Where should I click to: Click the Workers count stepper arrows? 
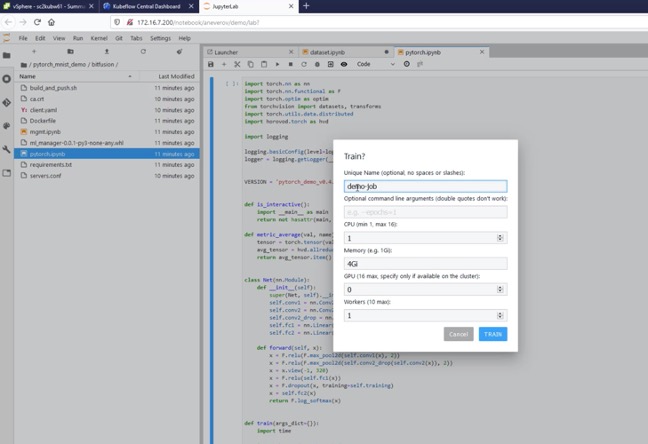pyautogui.click(x=501, y=315)
